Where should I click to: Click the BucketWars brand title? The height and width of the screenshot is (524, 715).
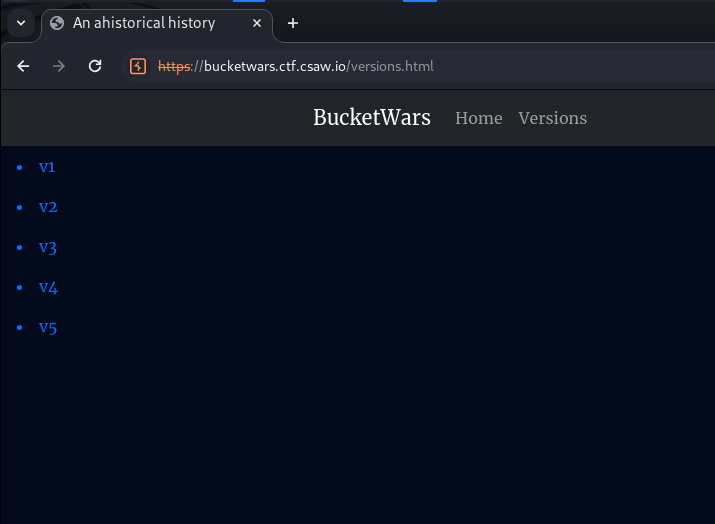(371, 117)
